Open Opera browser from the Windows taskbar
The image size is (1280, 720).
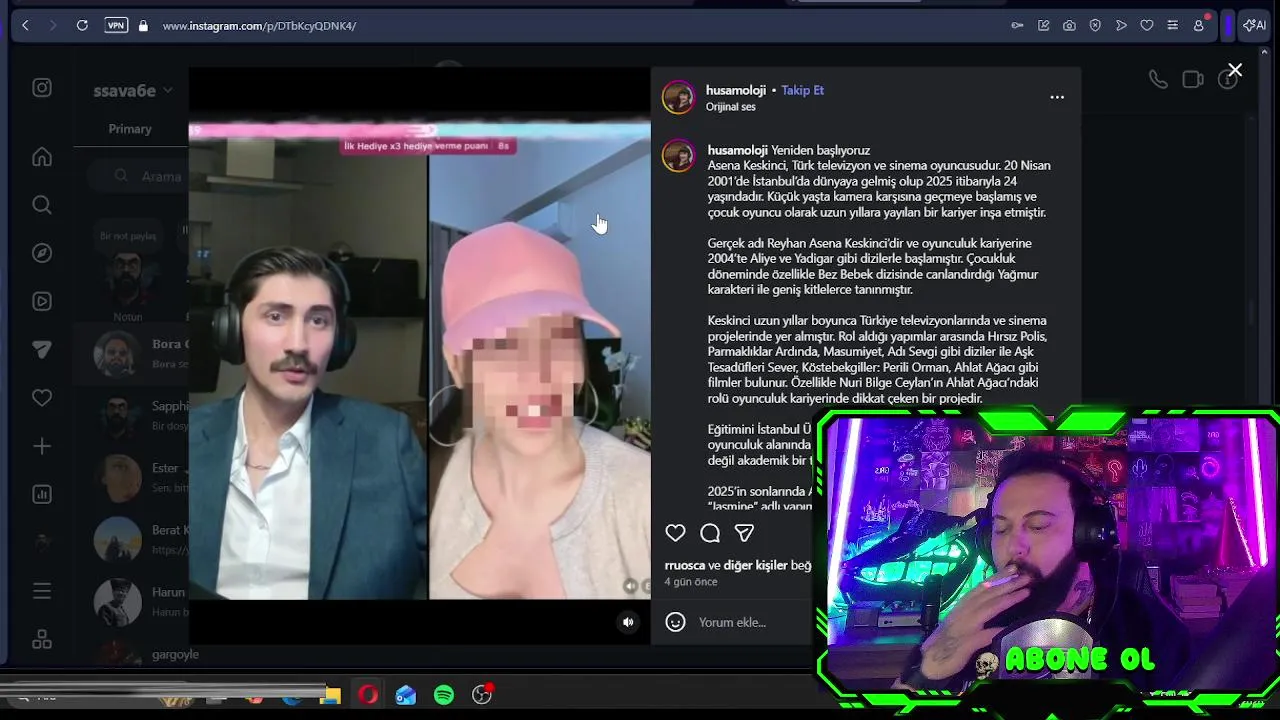pyautogui.click(x=368, y=694)
